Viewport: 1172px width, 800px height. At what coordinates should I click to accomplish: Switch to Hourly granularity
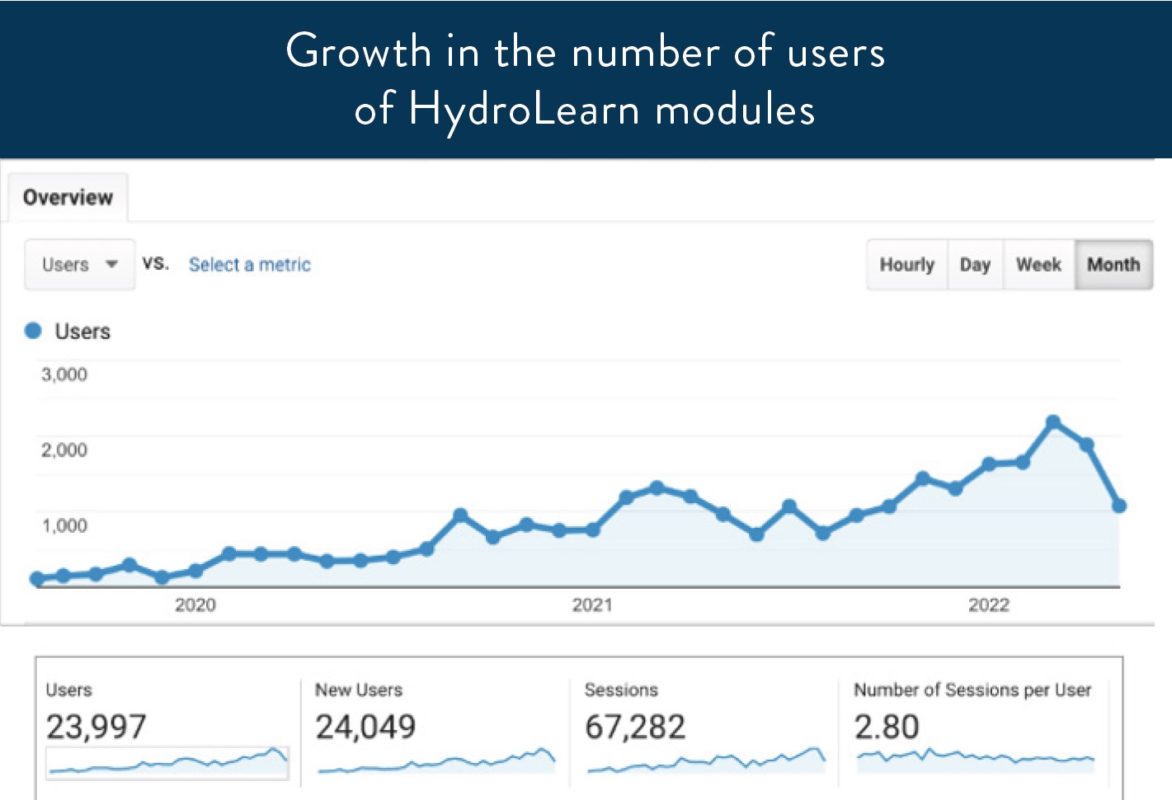tap(906, 265)
